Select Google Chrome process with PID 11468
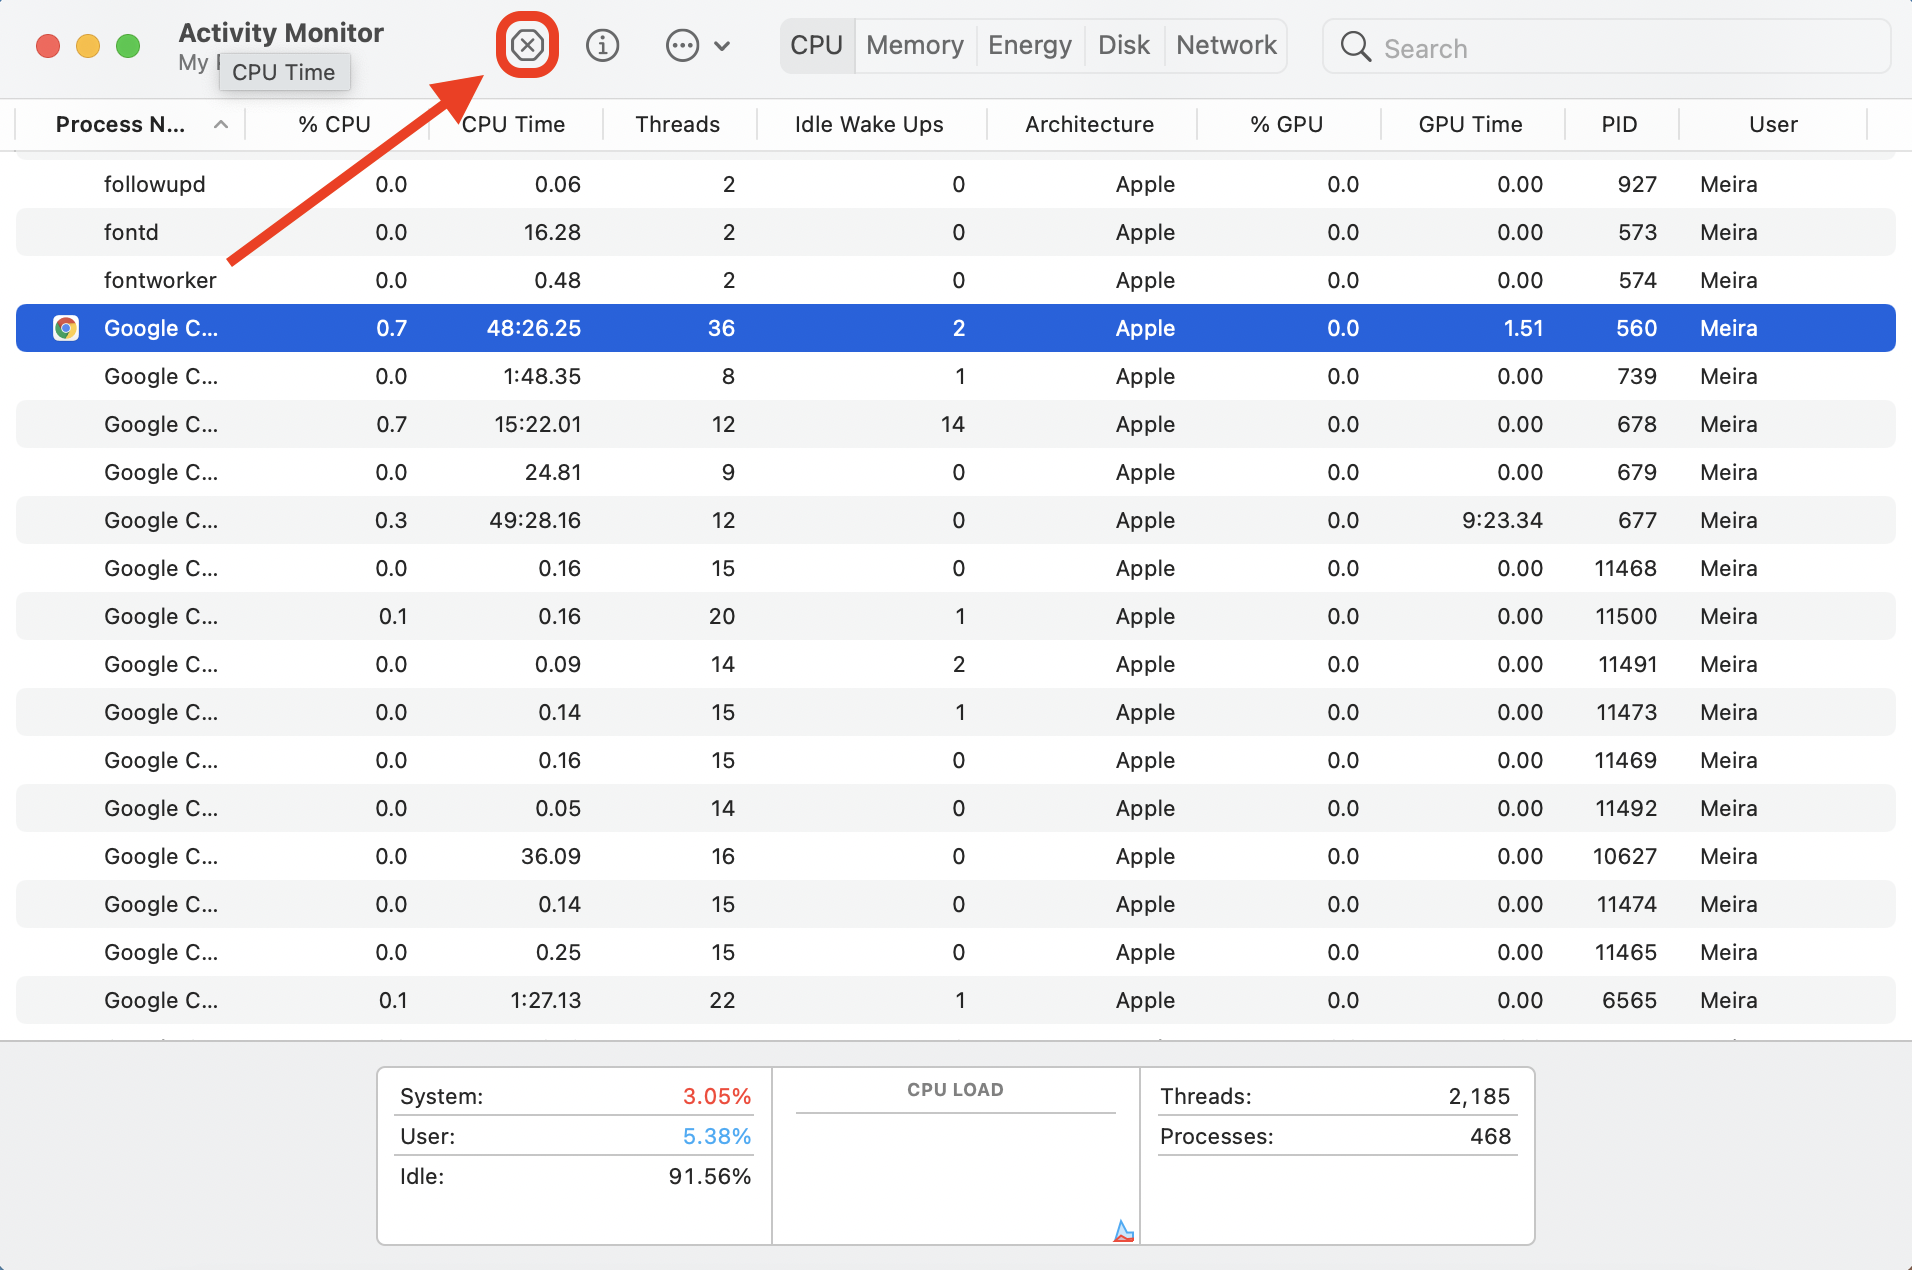 [956, 568]
